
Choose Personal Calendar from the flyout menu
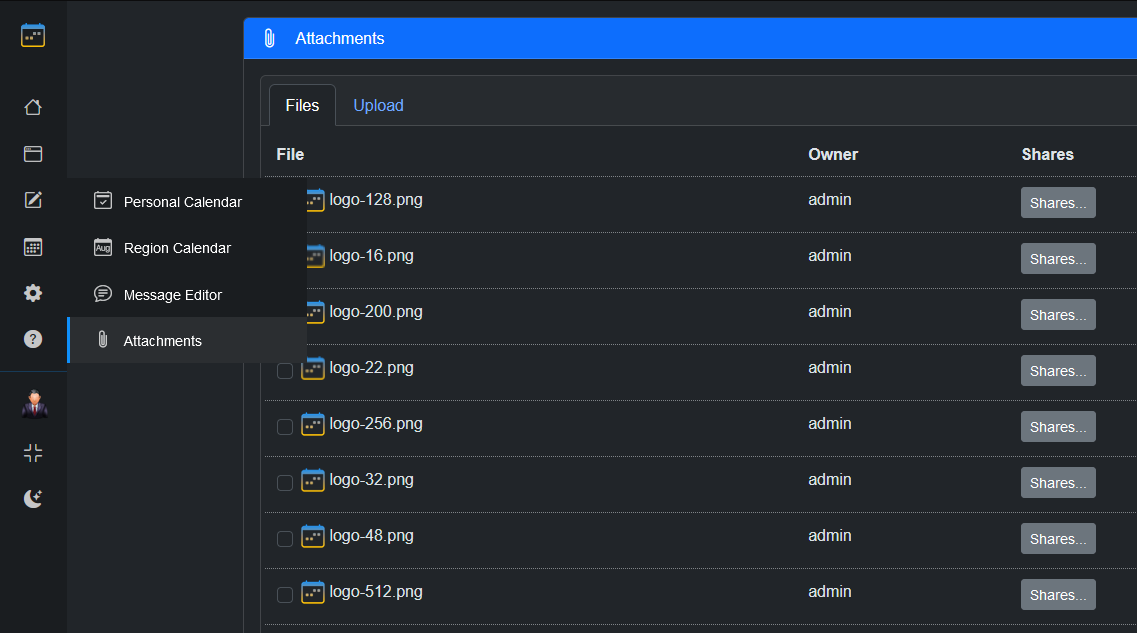[183, 202]
